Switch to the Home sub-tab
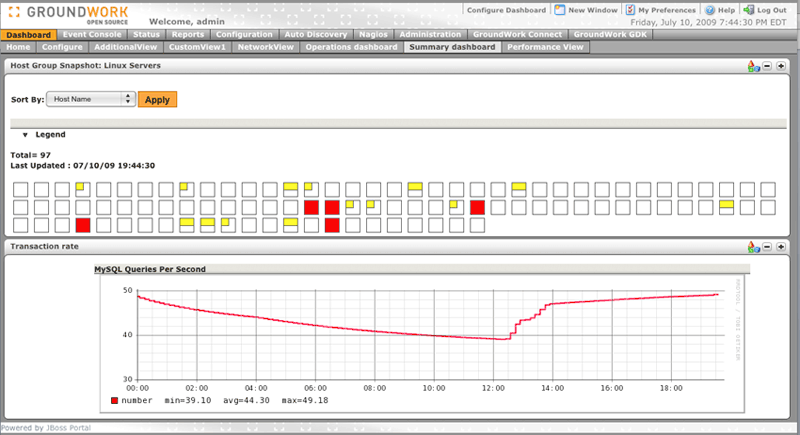Screen dimensions: 800x435 [x=18, y=47]
